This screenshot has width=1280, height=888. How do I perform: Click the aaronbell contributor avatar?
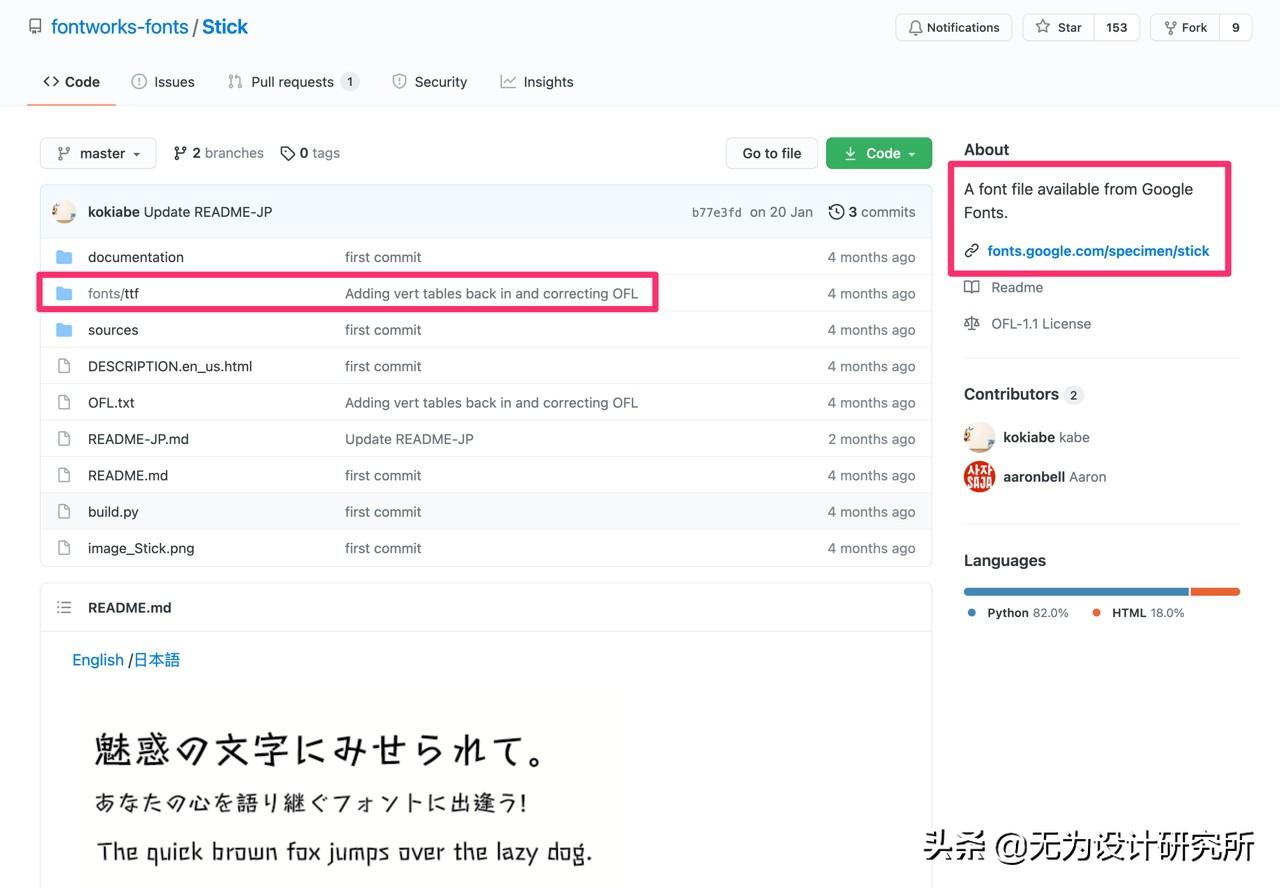tap(979, 476)
